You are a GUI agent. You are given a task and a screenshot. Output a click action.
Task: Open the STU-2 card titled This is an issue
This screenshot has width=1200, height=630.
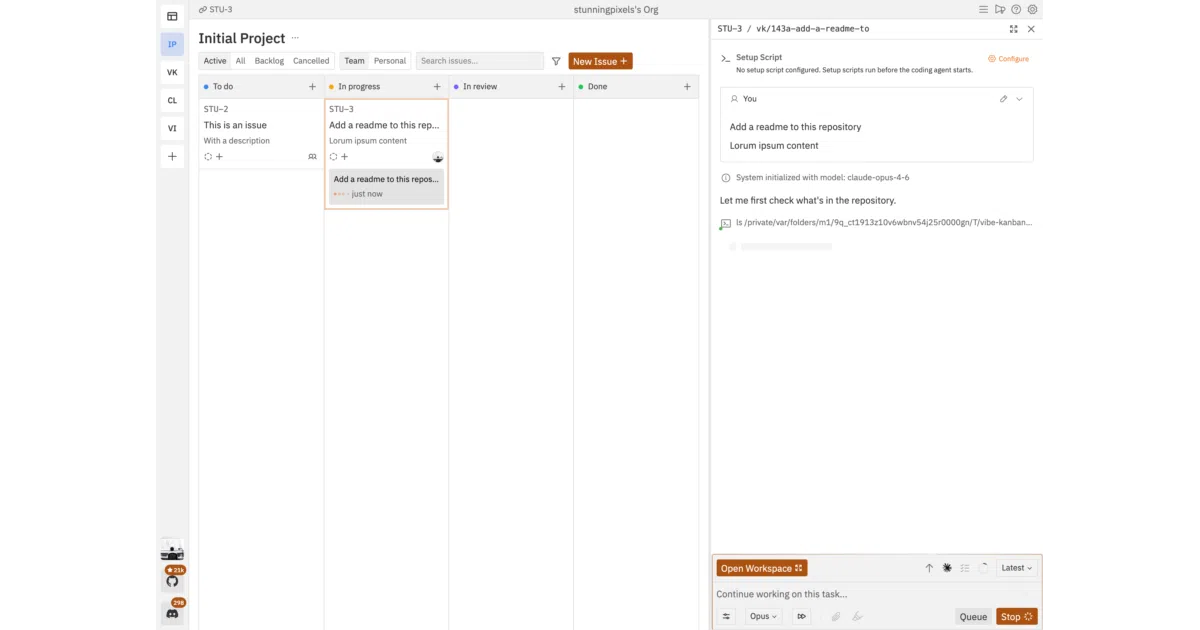pos(261,133)
